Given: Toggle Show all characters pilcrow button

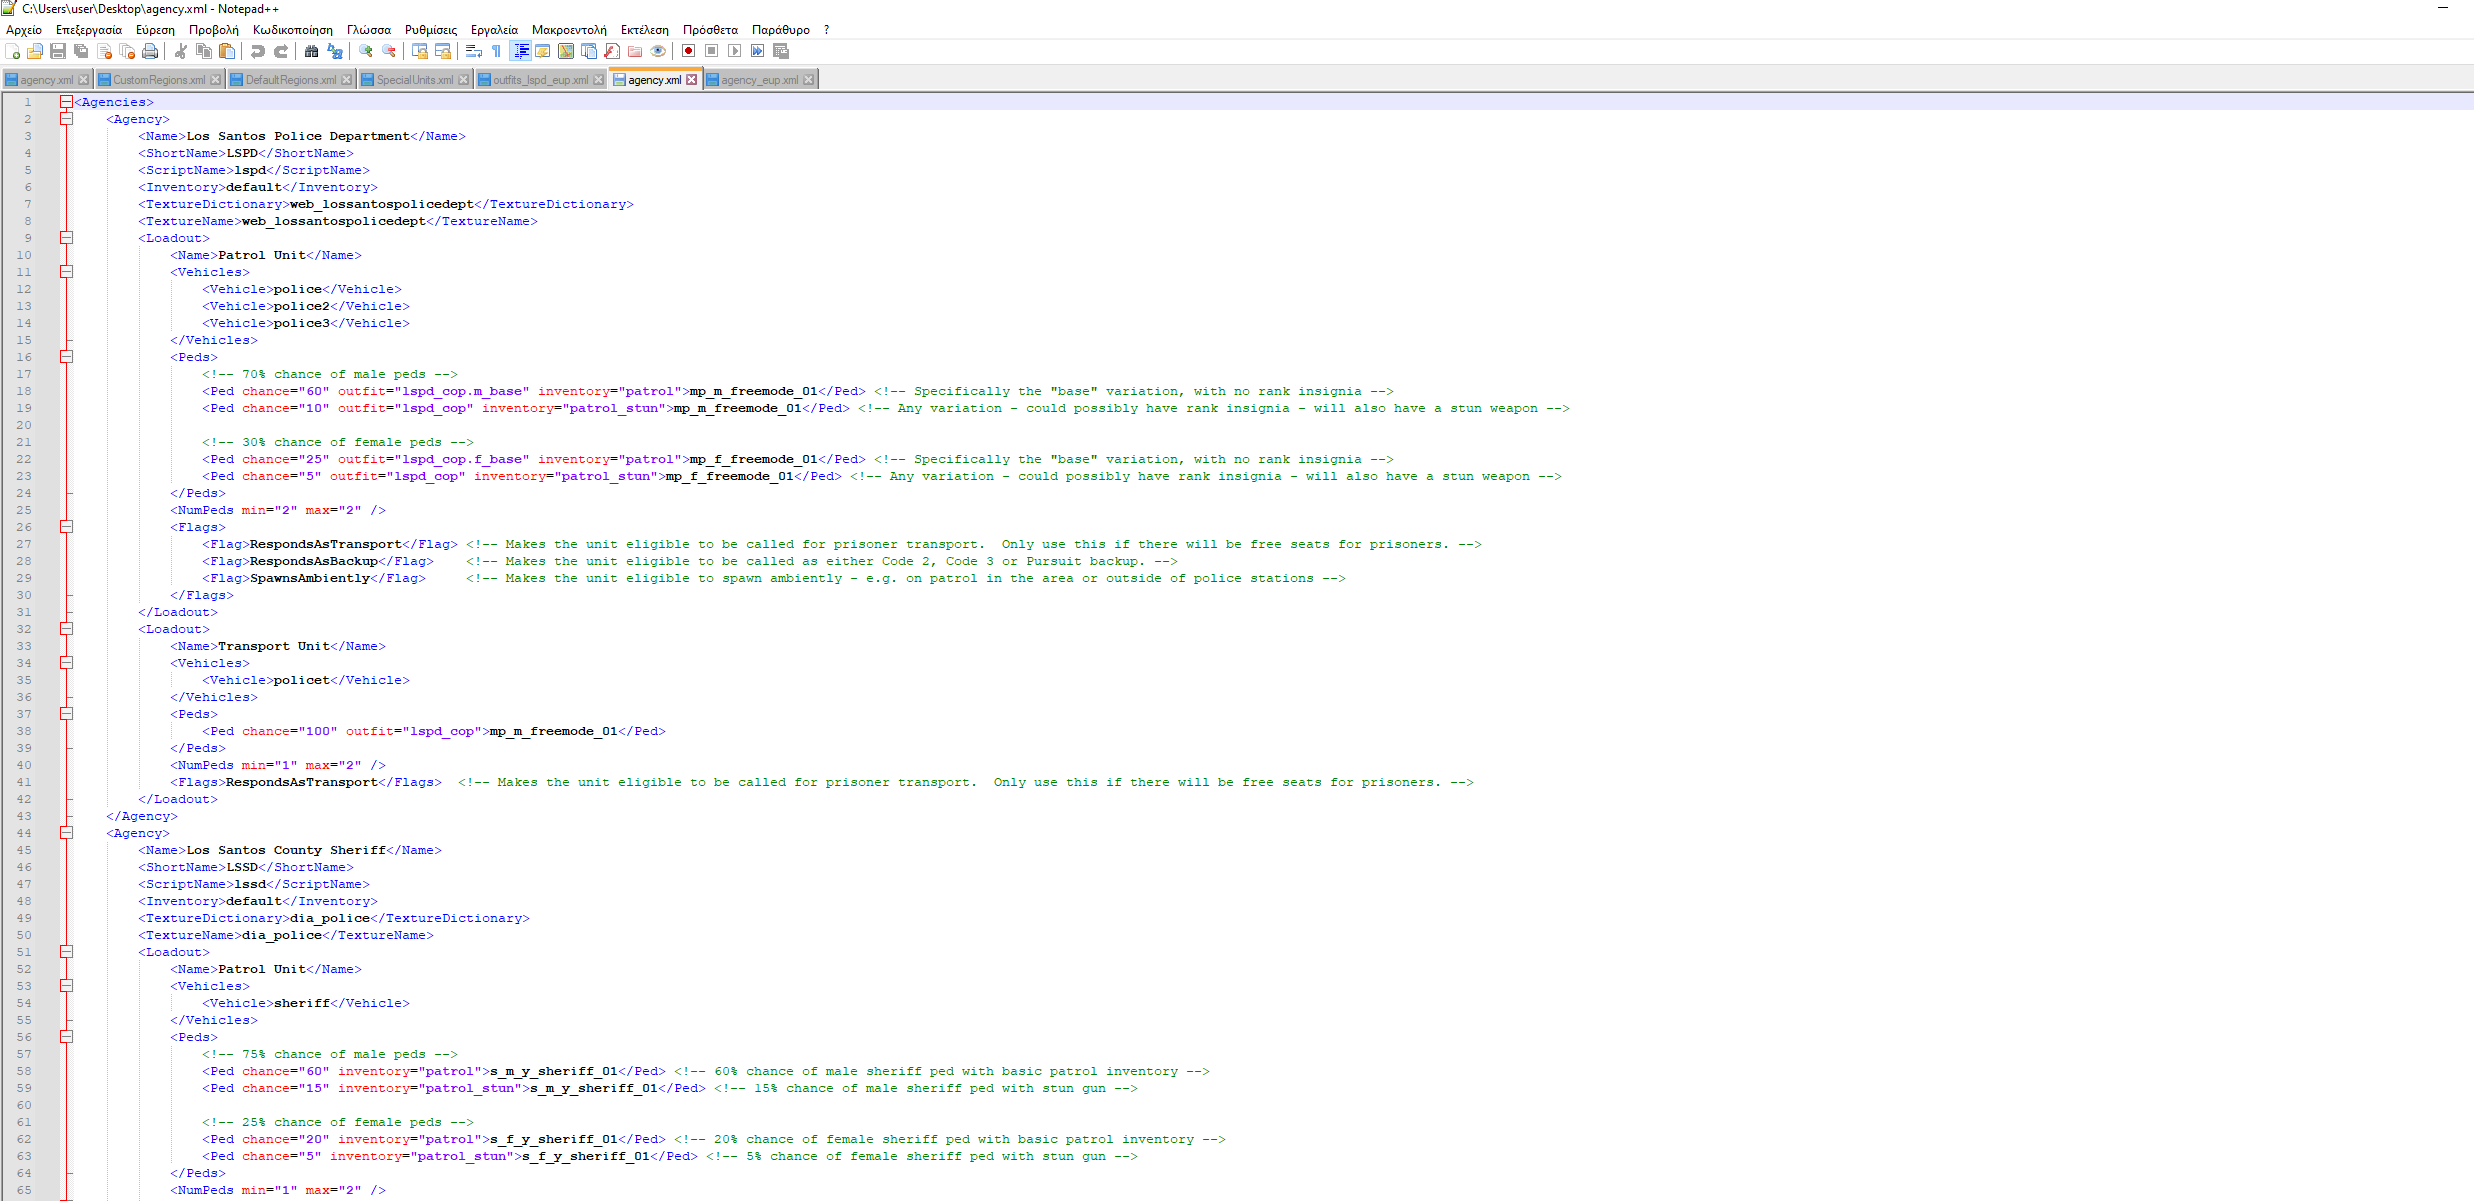Looking at the screenshot, I should pyautogui.click(x=496, y=51).
